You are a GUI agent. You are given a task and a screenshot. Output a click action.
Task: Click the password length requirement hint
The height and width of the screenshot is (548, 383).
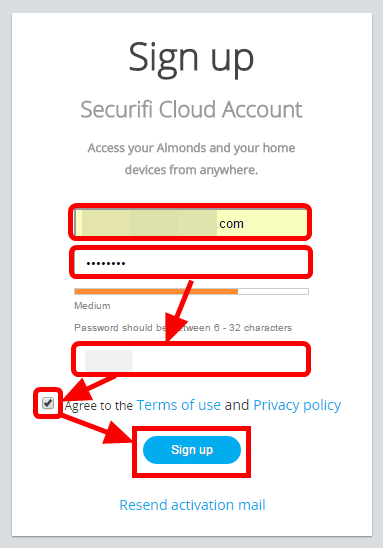[183, 328]
